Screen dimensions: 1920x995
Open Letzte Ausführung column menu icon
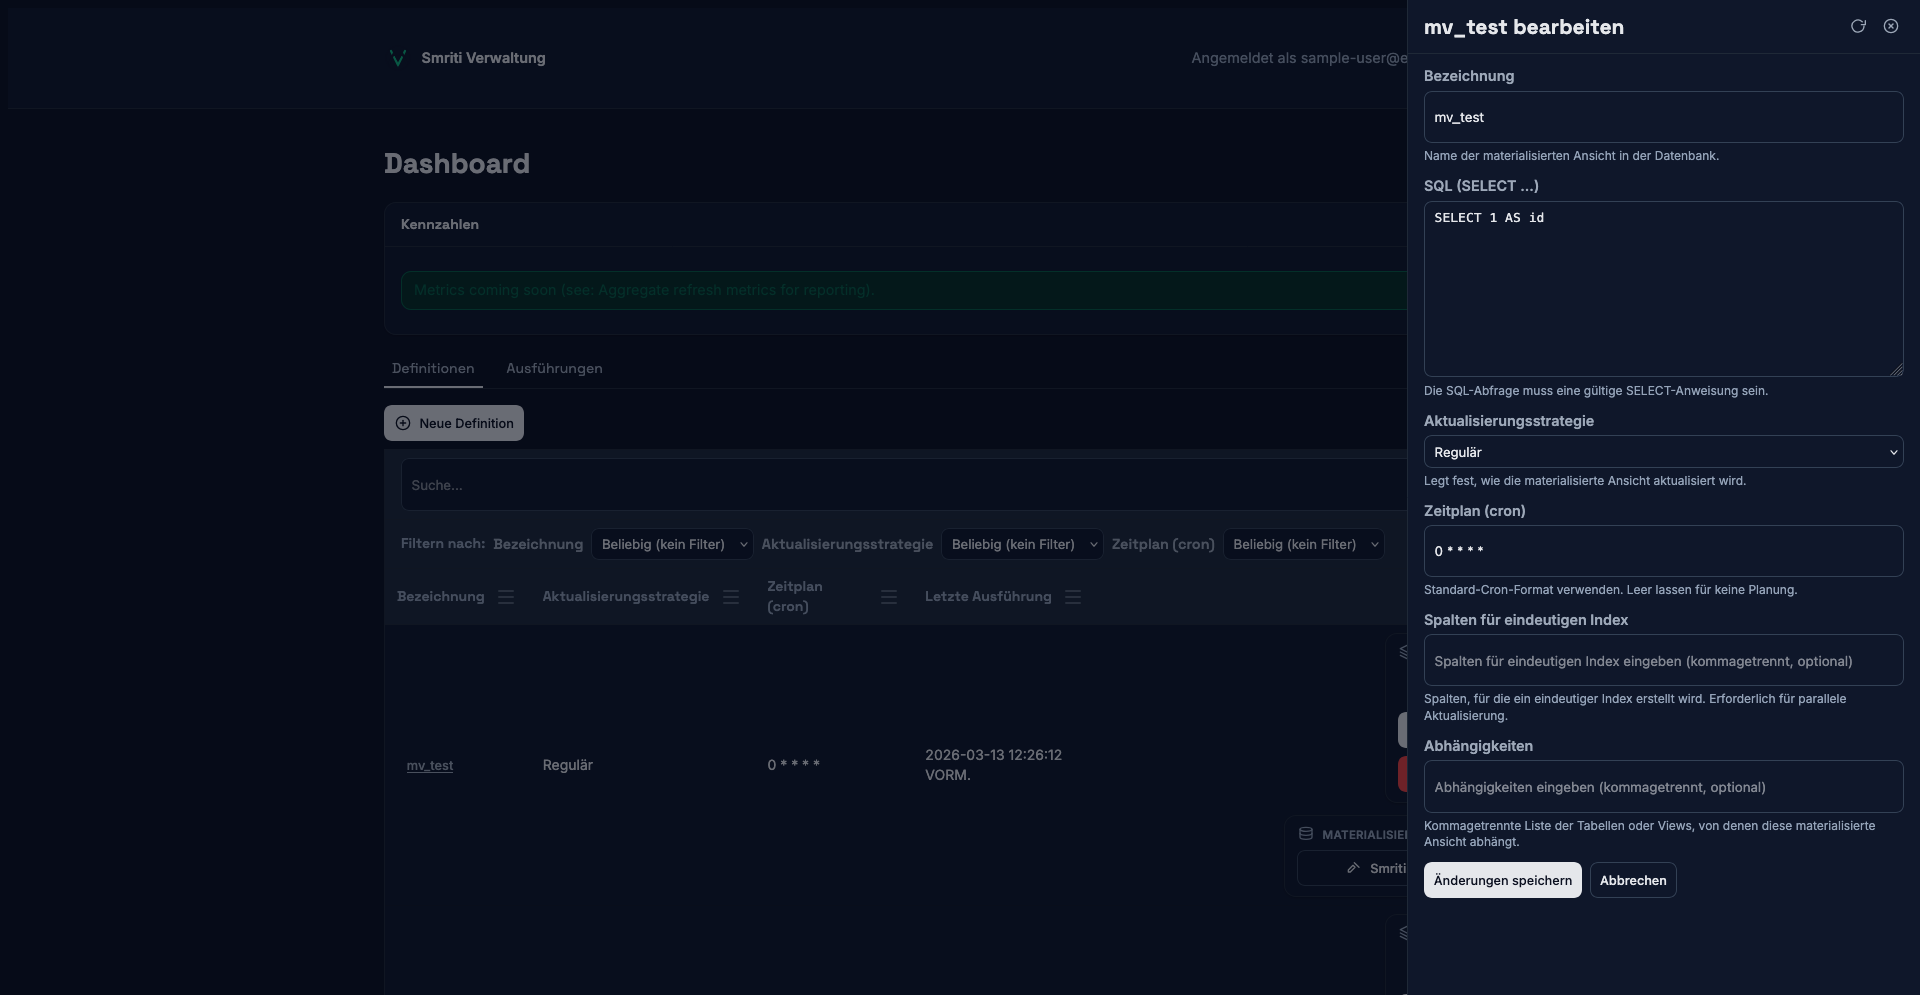[x=1073, y=597]
